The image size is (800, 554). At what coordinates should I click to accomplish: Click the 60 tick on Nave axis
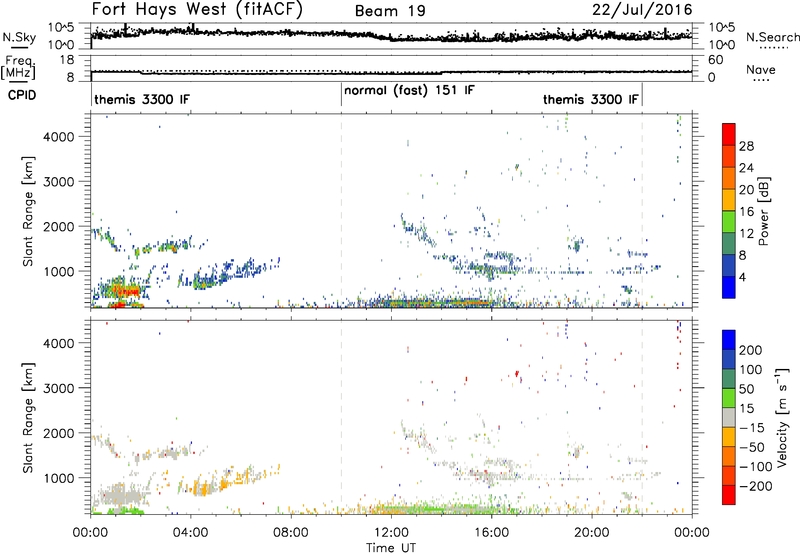point(715,60)
